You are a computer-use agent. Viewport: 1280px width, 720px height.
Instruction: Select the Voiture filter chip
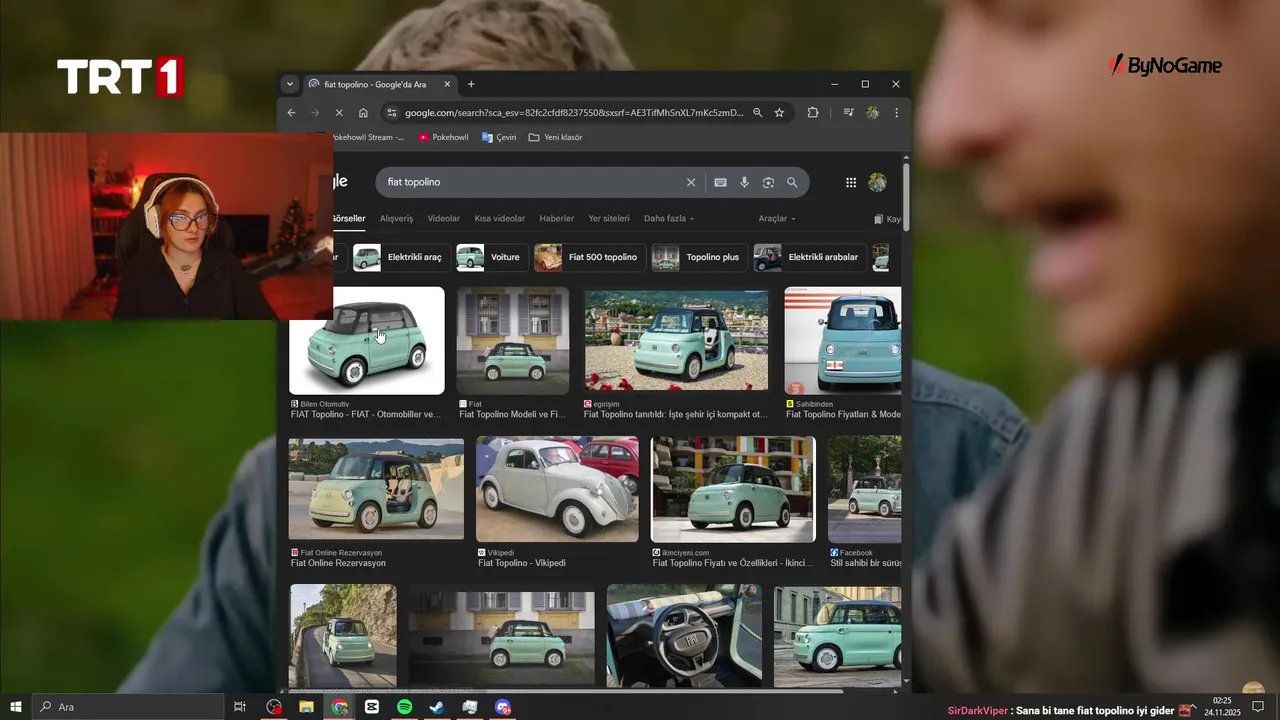tap(490, 257)
